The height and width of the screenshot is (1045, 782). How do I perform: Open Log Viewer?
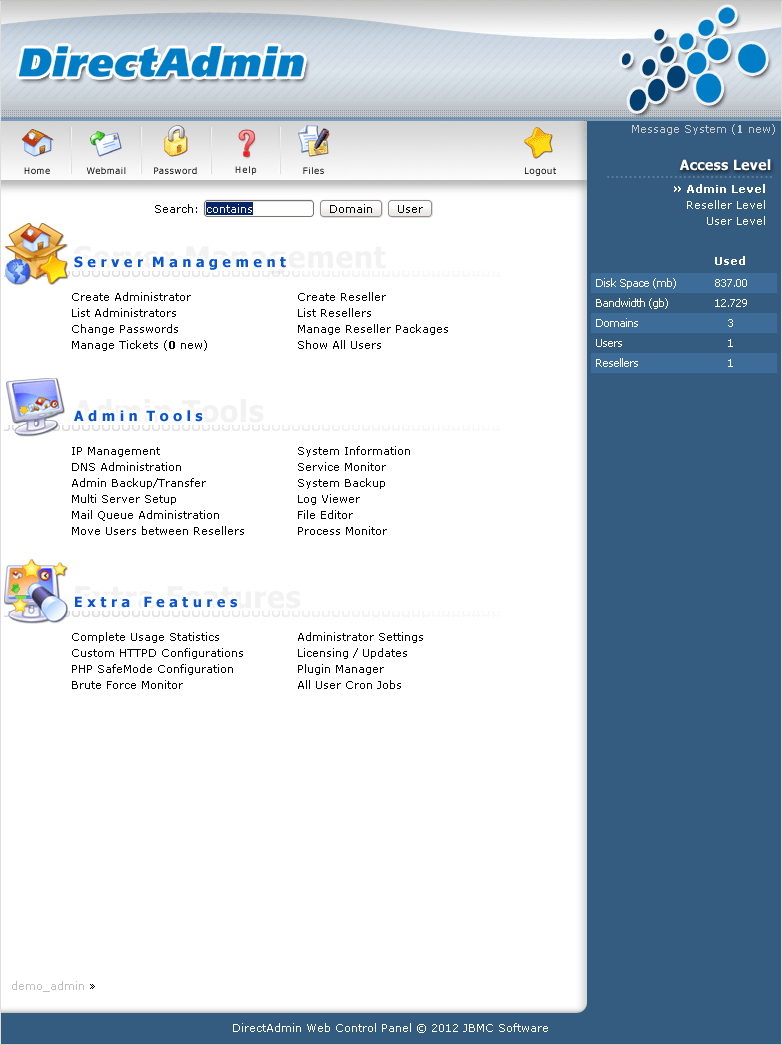[328, 499]
